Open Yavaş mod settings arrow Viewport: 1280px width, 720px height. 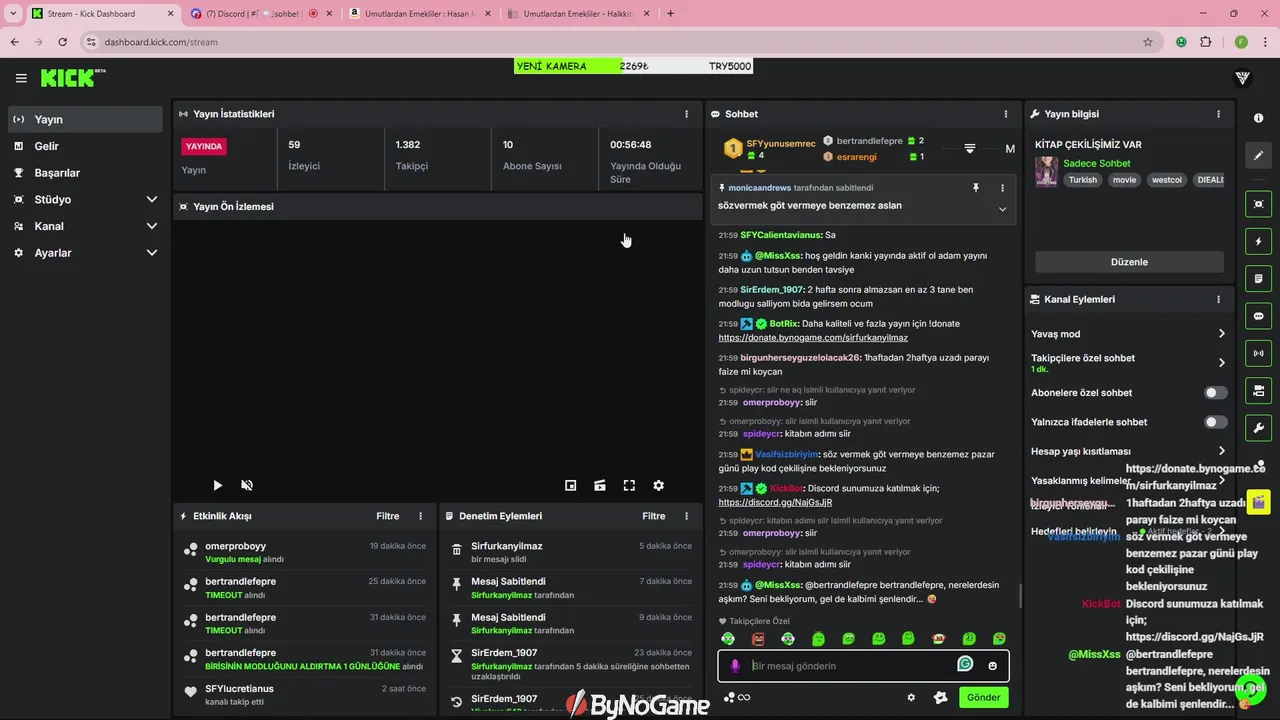[1221, 334]
